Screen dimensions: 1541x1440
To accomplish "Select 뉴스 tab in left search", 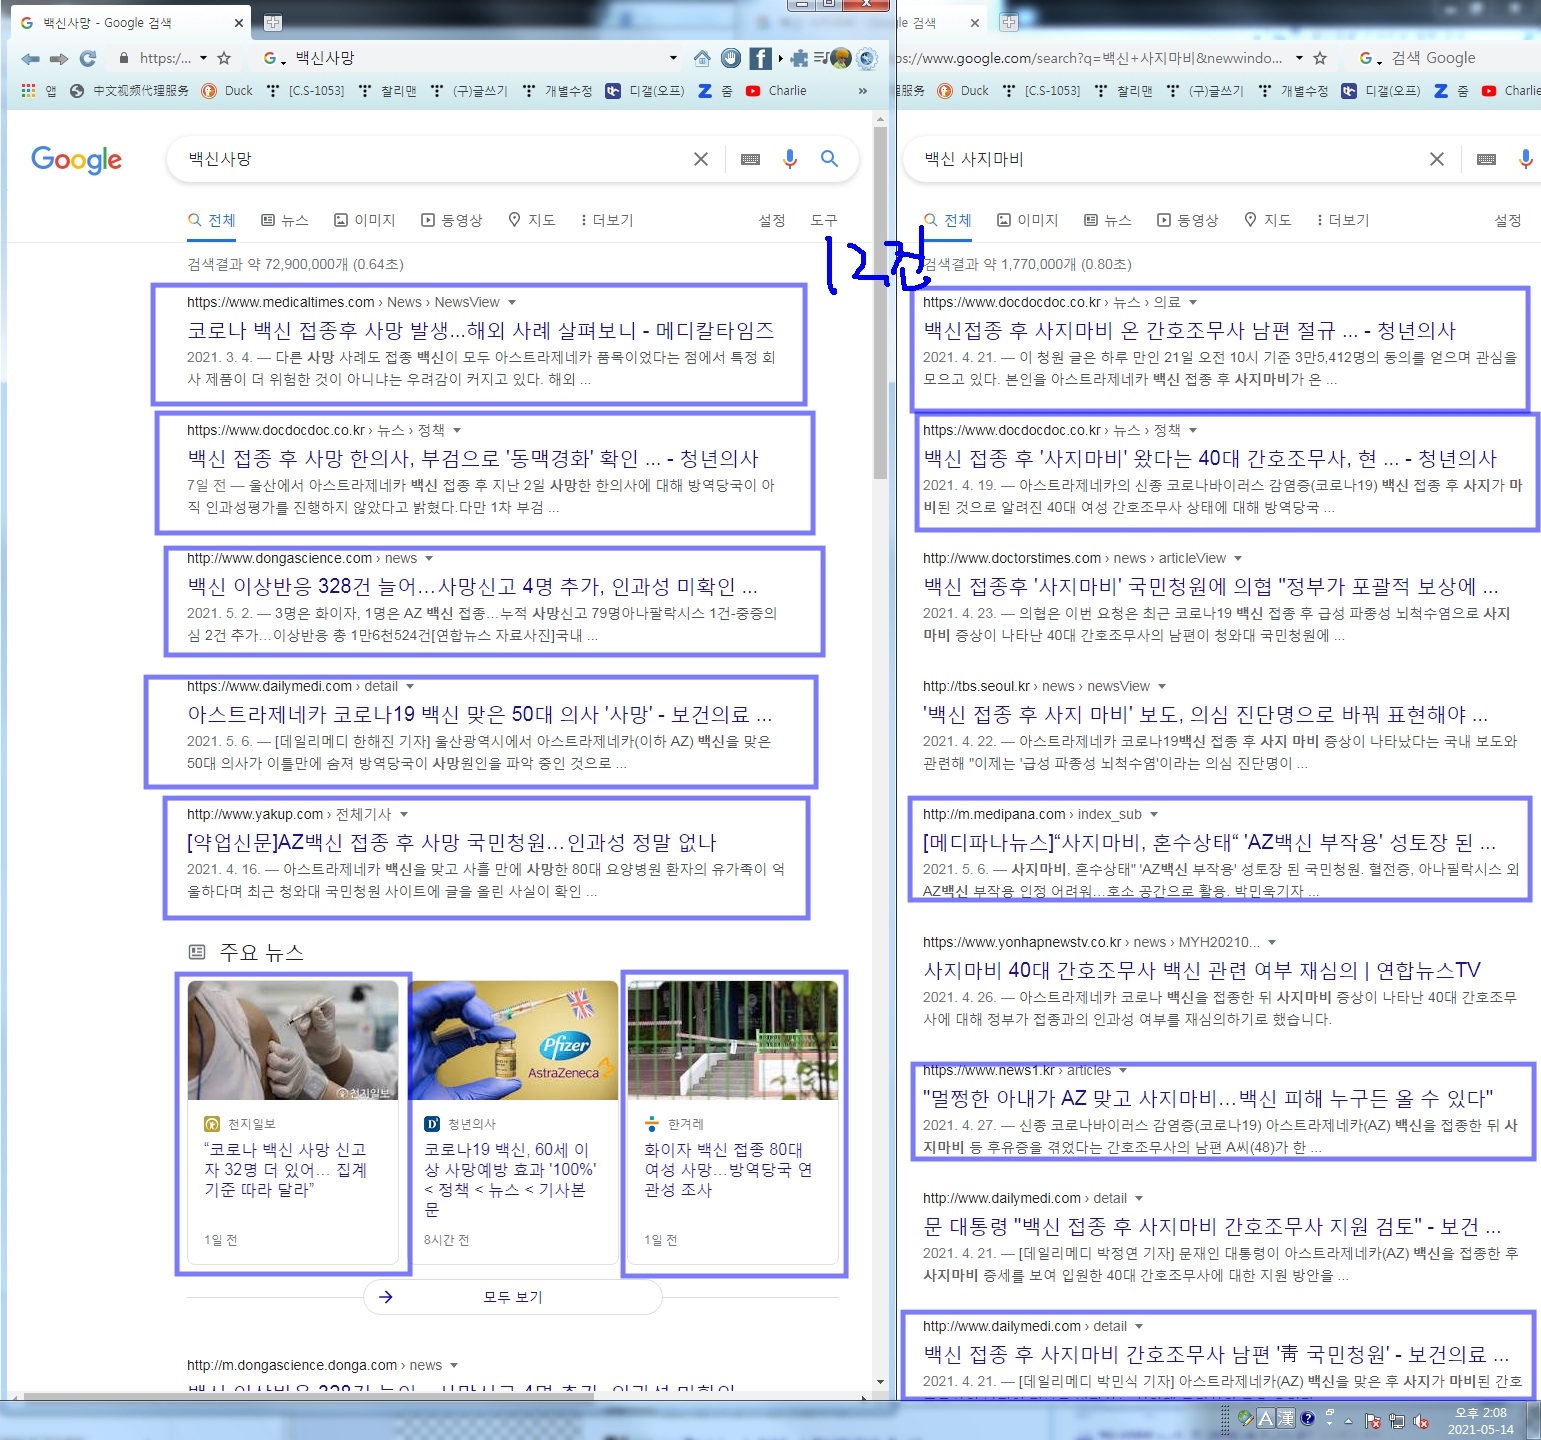I will (285, 220).
